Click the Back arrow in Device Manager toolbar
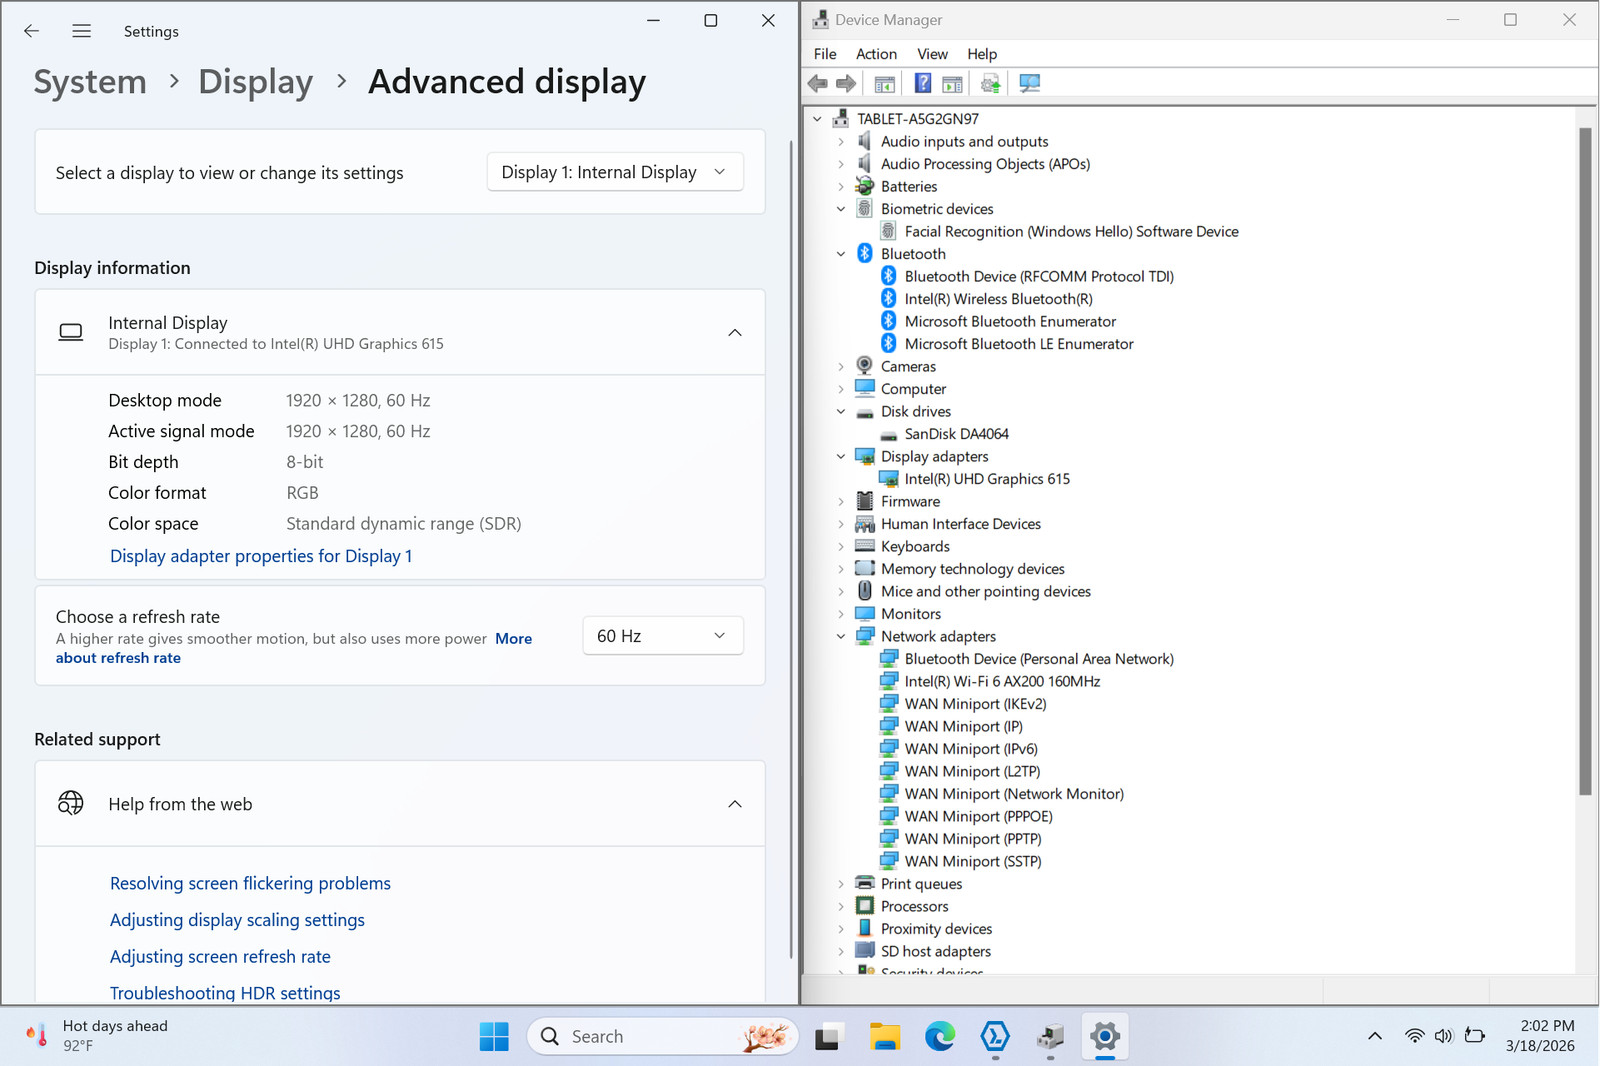This screenshot has width=1600, height=1066. 818,84
